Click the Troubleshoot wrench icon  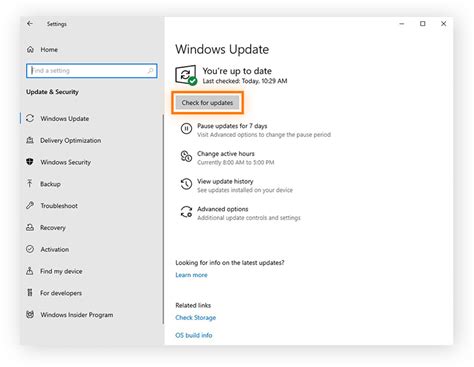[x=30, y=205]
